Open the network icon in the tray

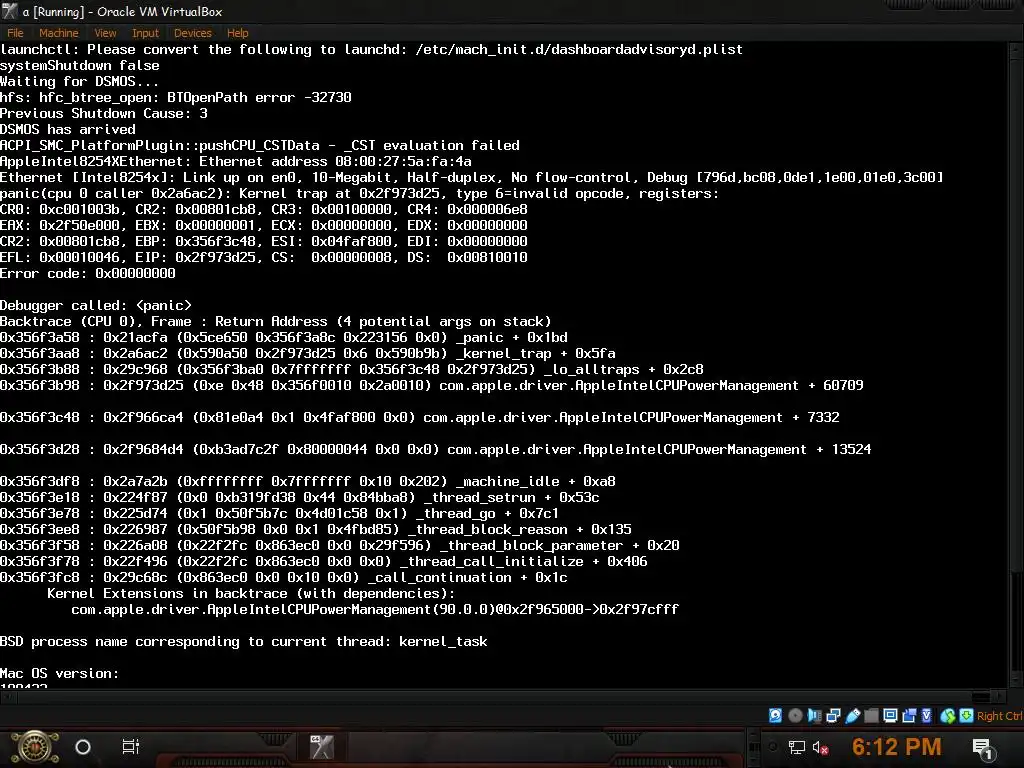click(x=796, y=747)
